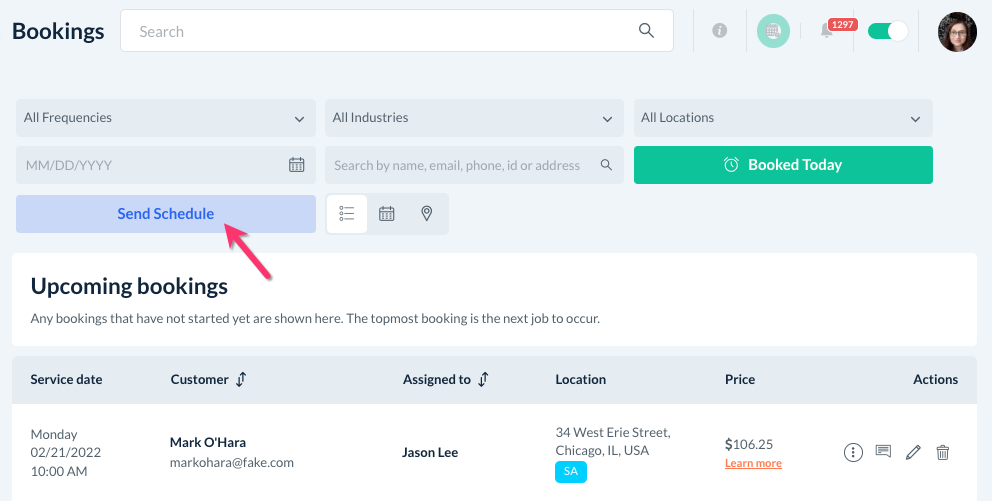992x501 pixels.
Task: Expand the All Locations dropdown
Action: pyautogui.click(x=783, y=118)
